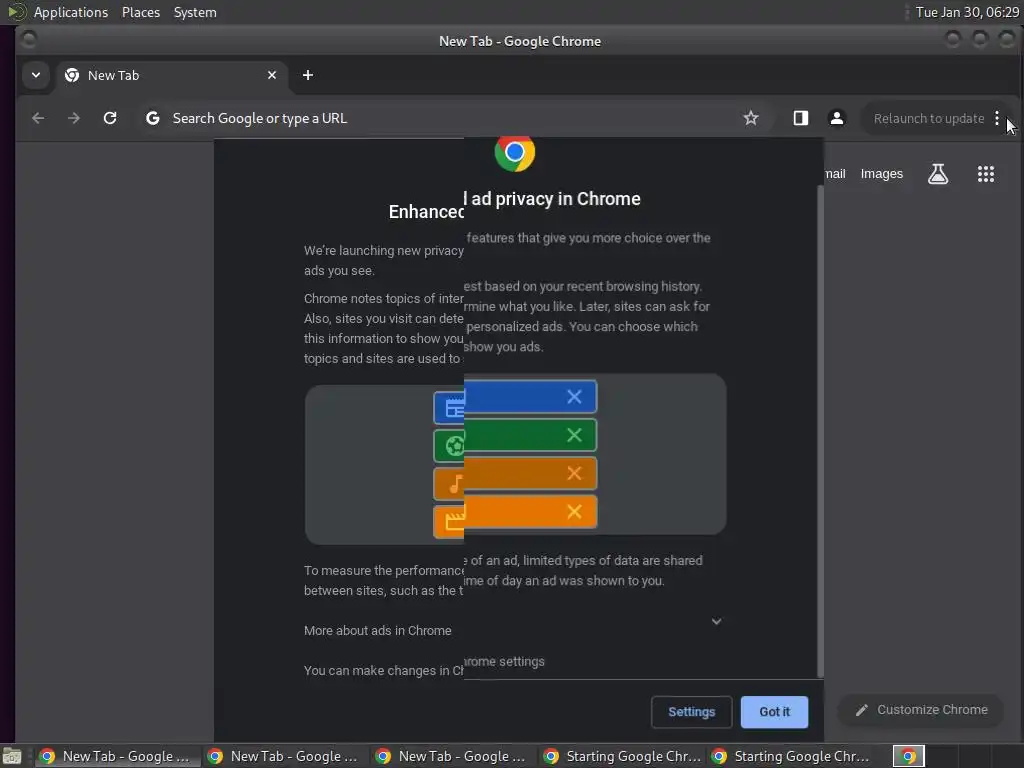Open the Applications menu
Viewport: 1024px width, 768px height.
point(71,12)
